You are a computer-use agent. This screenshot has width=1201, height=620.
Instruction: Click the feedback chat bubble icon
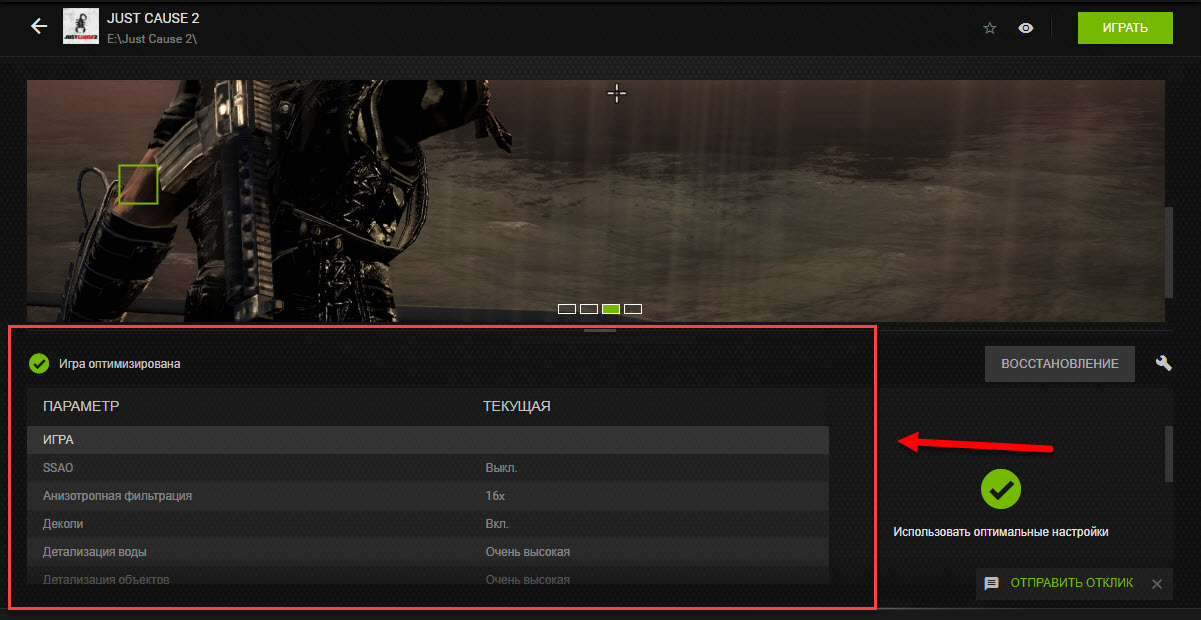991,583
